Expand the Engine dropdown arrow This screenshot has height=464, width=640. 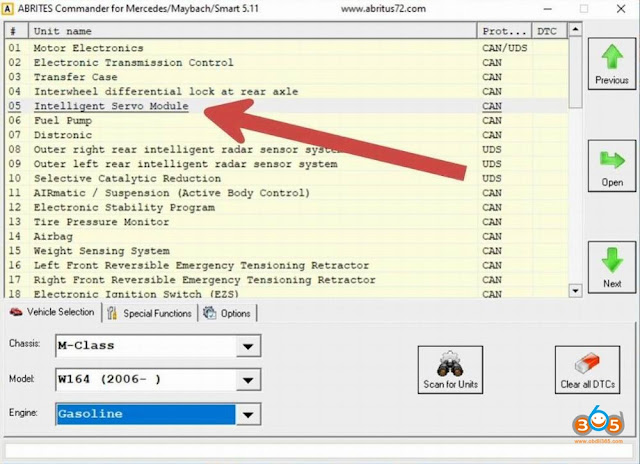pos(248,414)
